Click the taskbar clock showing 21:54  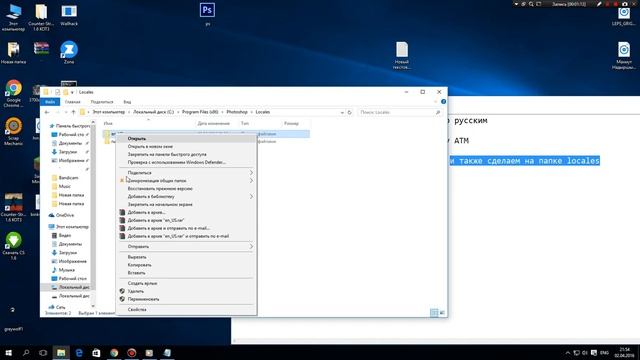point(624,353)
